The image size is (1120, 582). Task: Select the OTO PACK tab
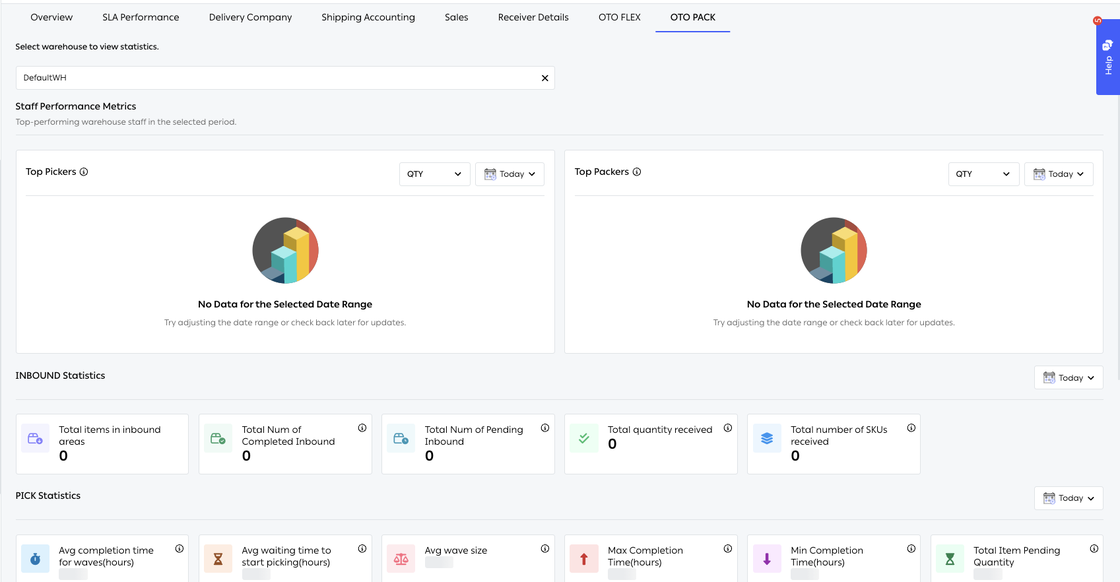(x=693, y=17)
